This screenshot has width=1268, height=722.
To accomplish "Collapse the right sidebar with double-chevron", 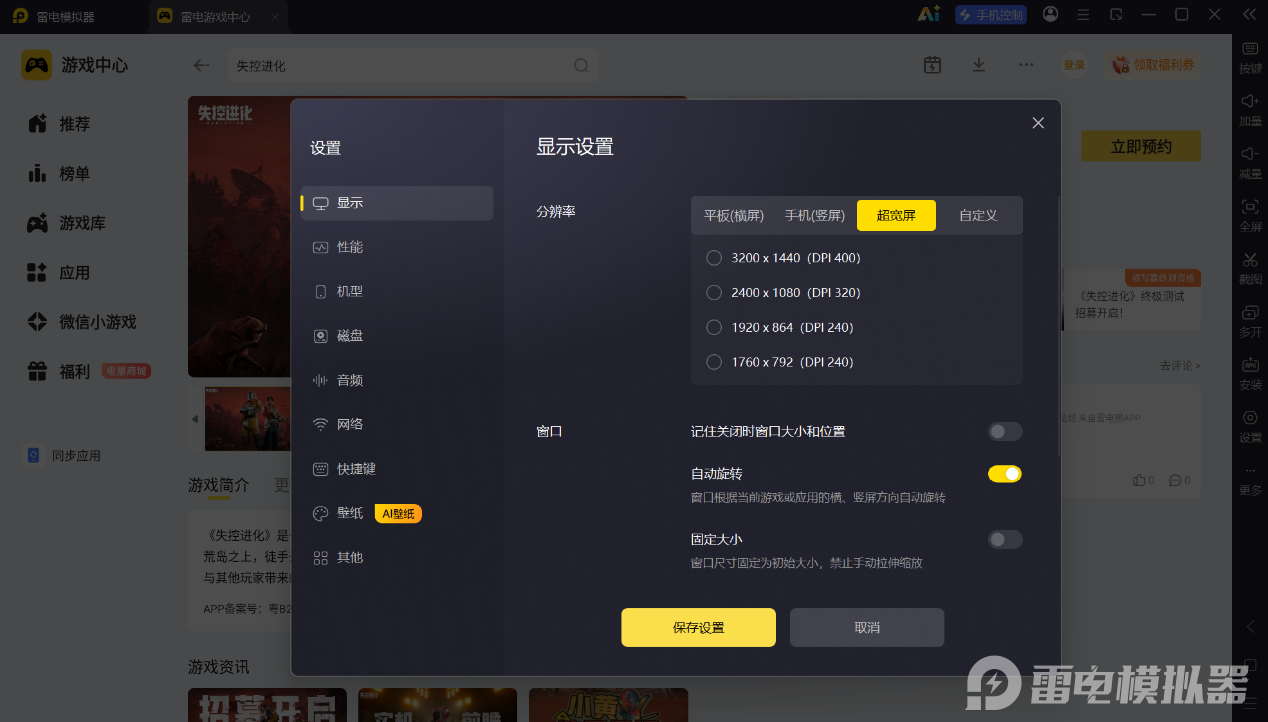I will tap(1249, 14).
